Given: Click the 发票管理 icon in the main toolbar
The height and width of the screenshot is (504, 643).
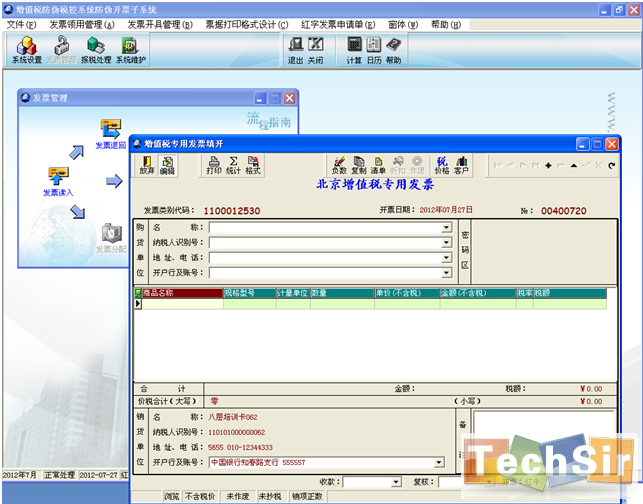Looking at the screenshot, I should click(61, 50).
